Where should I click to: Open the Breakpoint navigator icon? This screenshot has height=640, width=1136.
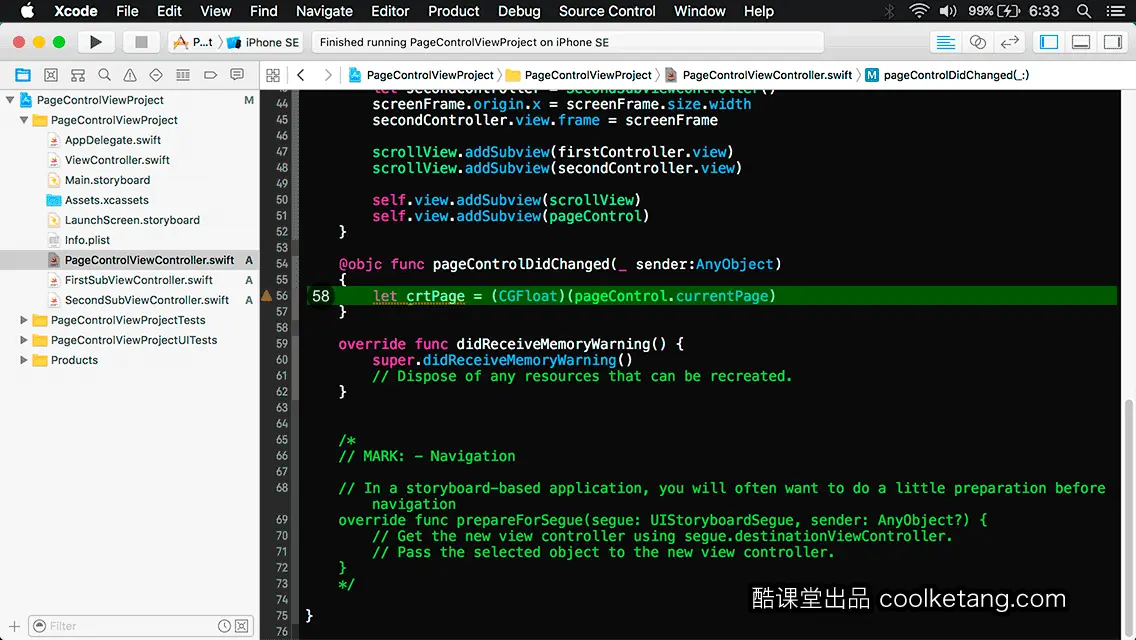coord(210,75)
